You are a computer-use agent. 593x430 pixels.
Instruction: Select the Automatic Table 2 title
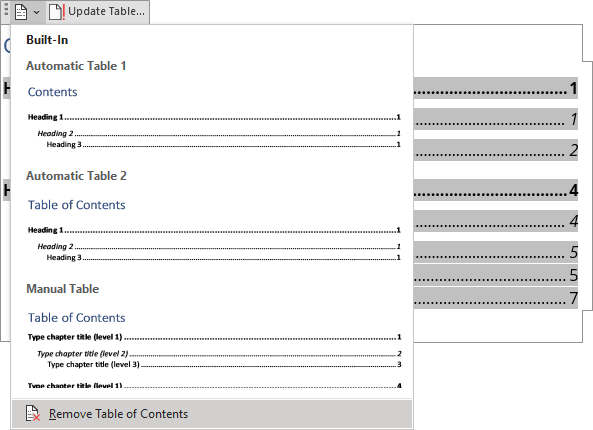(x=76, y=176)
